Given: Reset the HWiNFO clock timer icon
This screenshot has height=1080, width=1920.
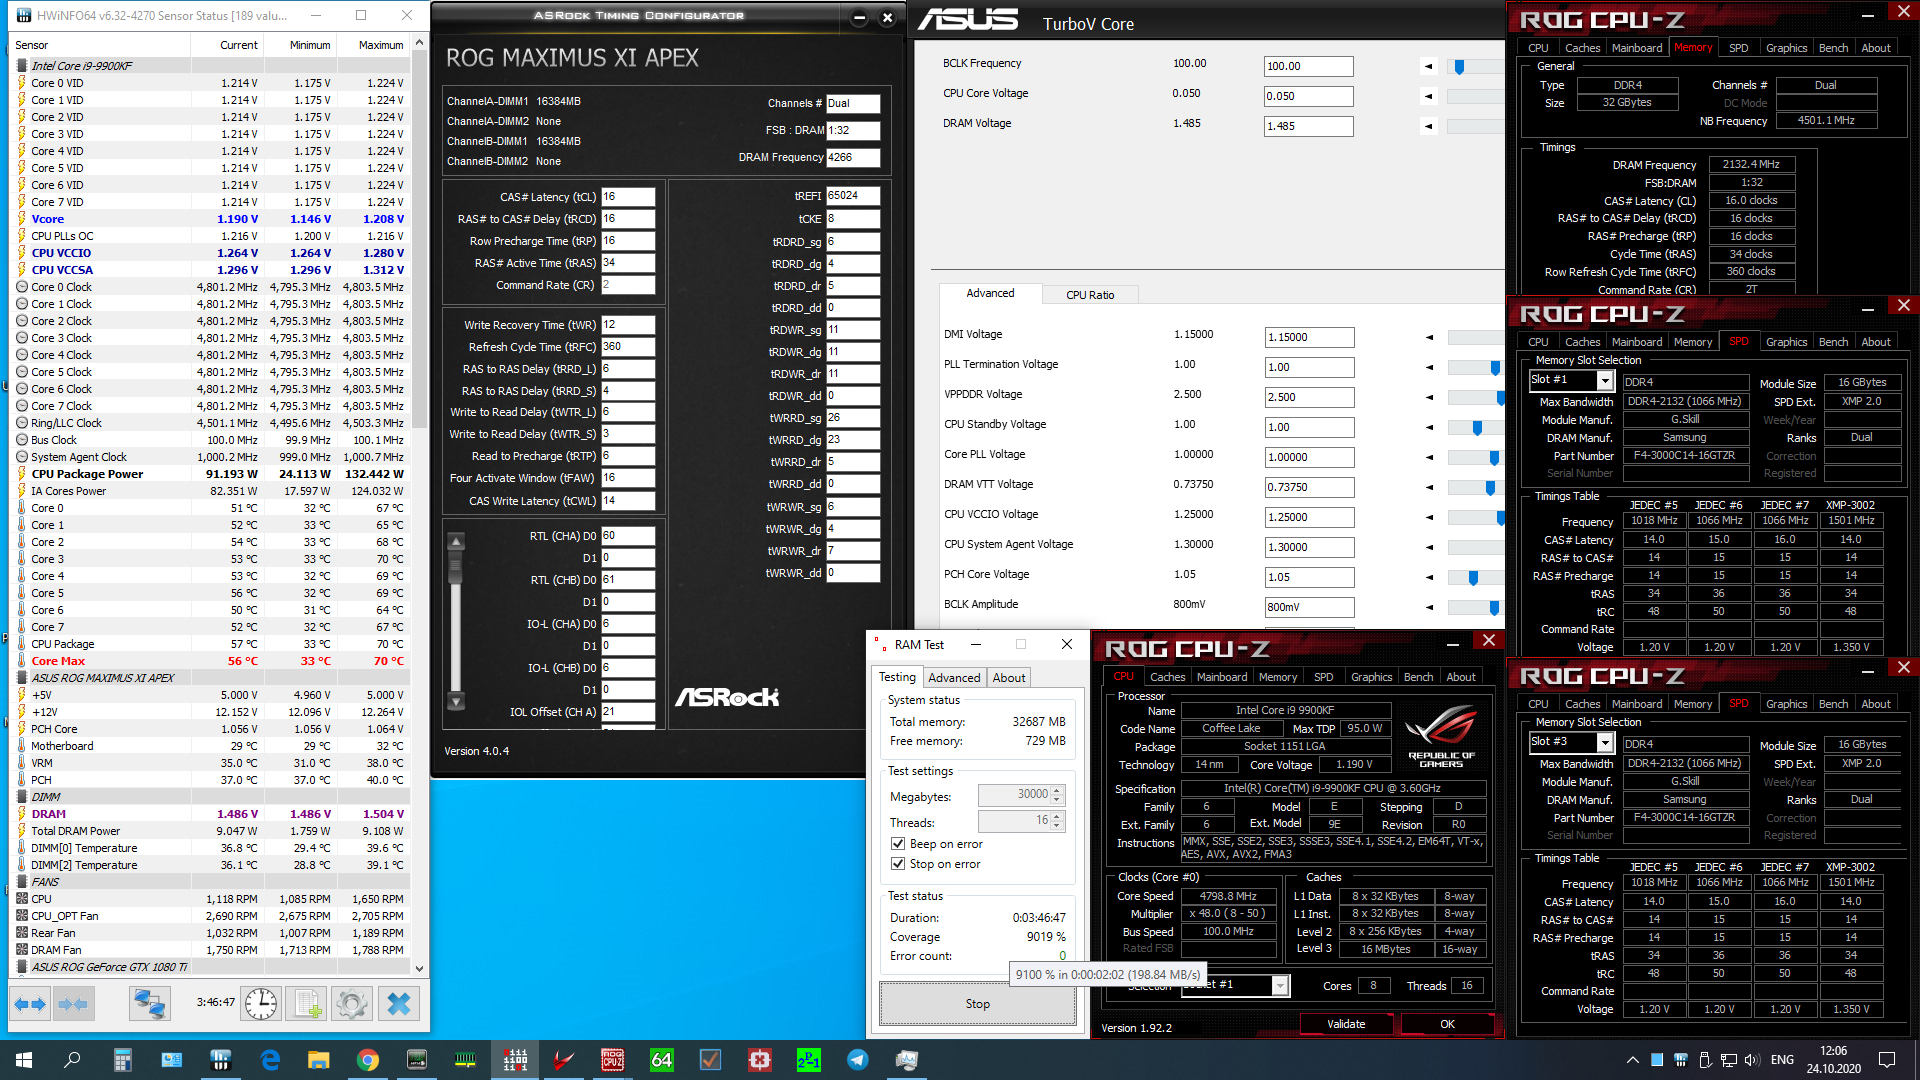Looking at the screenshot, I should tap(261, 1004).
